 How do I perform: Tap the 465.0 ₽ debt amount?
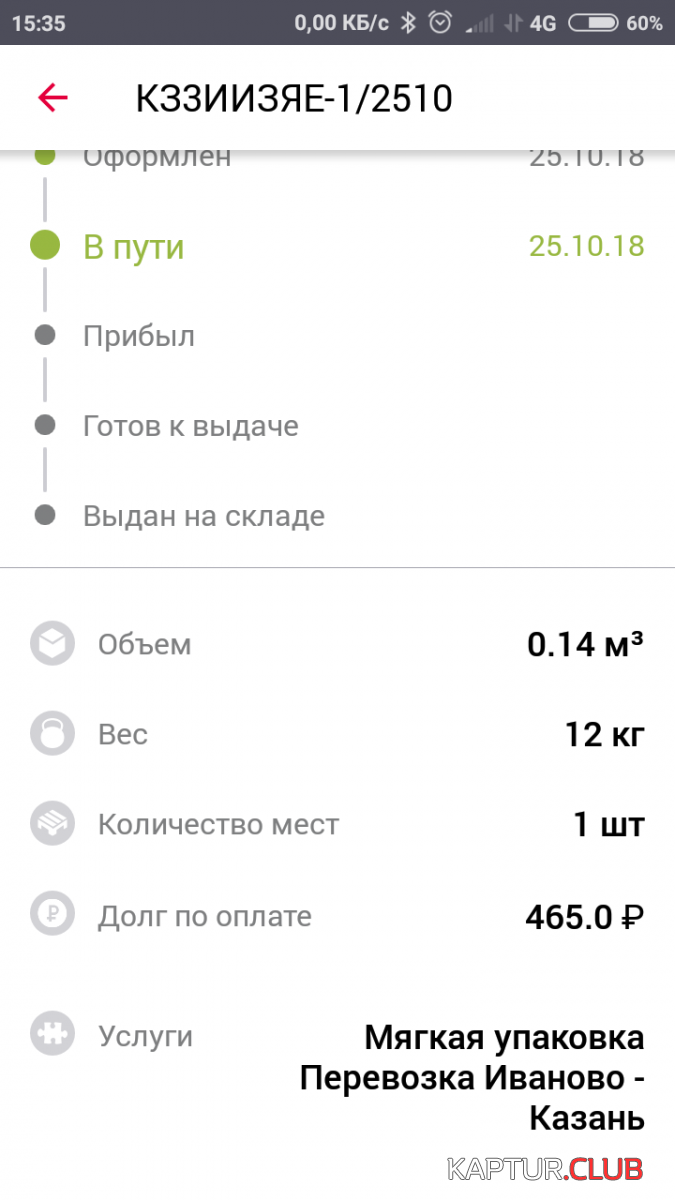584,916
